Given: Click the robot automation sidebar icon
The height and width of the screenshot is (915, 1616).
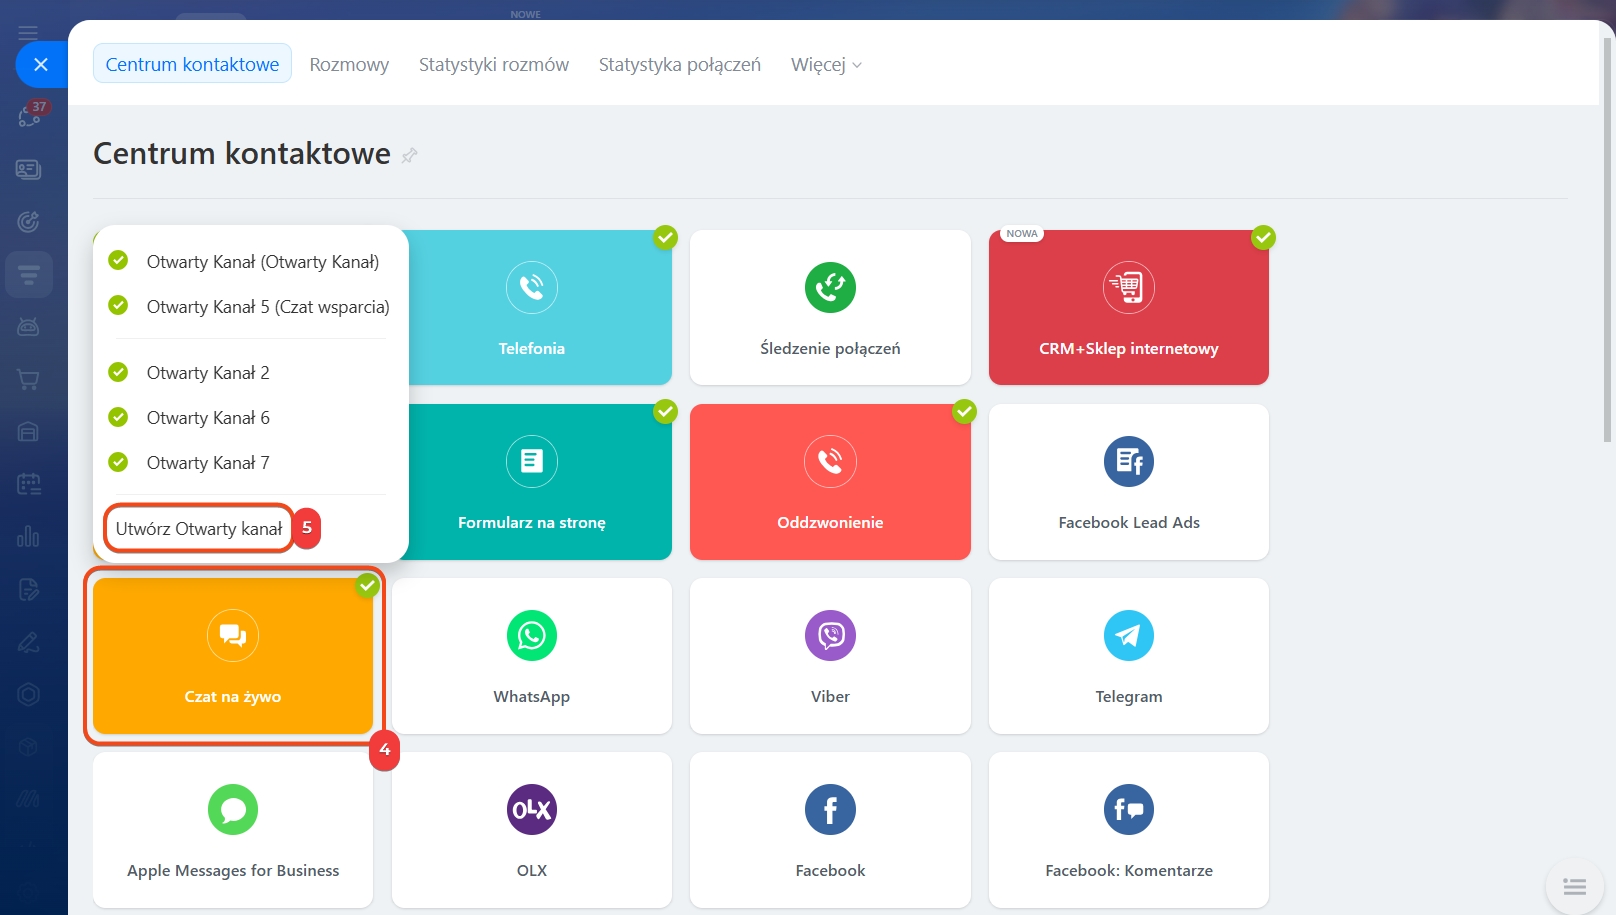Looking at the screenshot, I should click(28, 327).
